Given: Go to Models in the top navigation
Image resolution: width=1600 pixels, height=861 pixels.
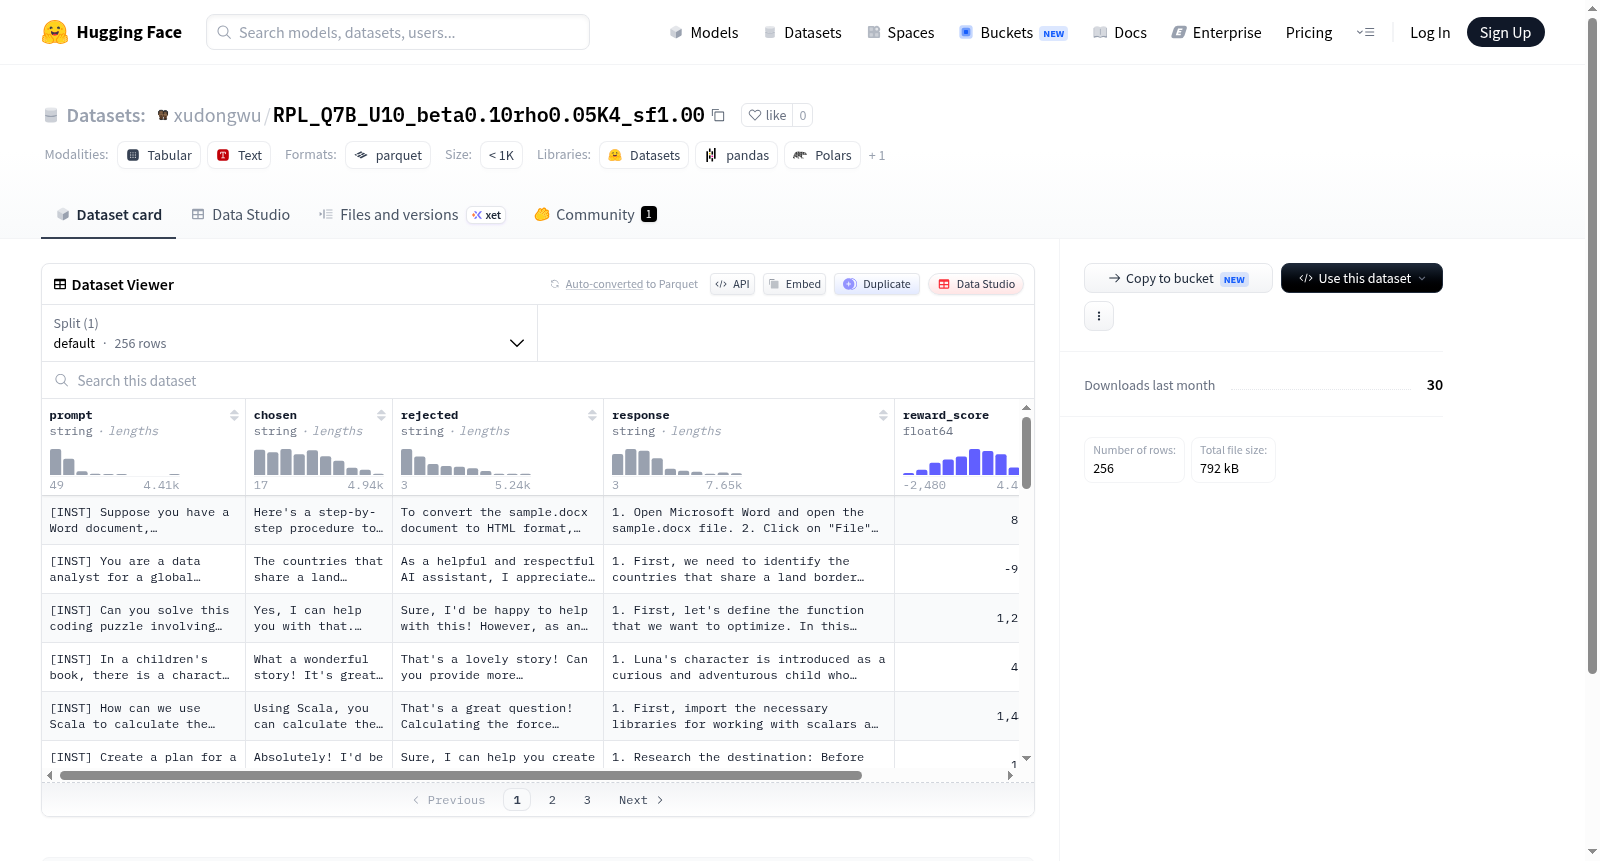Looking at the screenshot, I should click(x=704, y=33).
